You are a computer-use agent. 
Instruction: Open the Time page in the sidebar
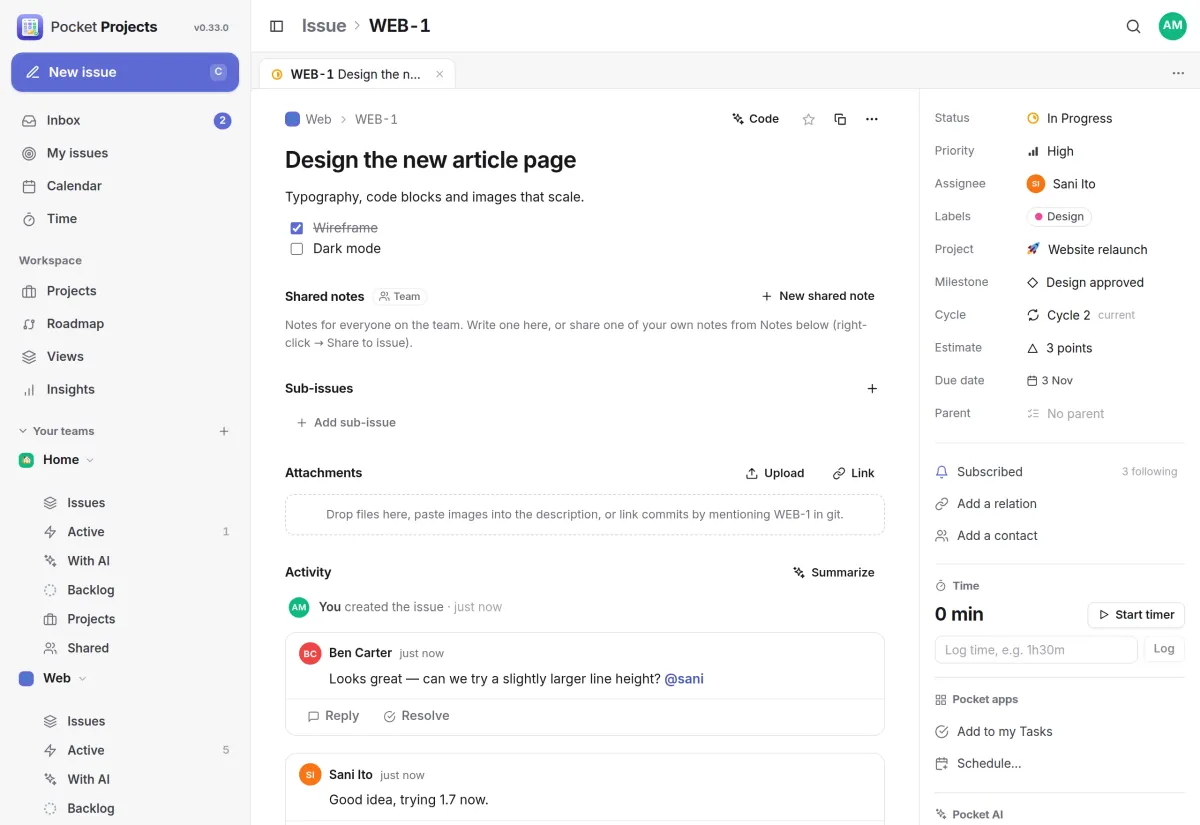(125, 219)
